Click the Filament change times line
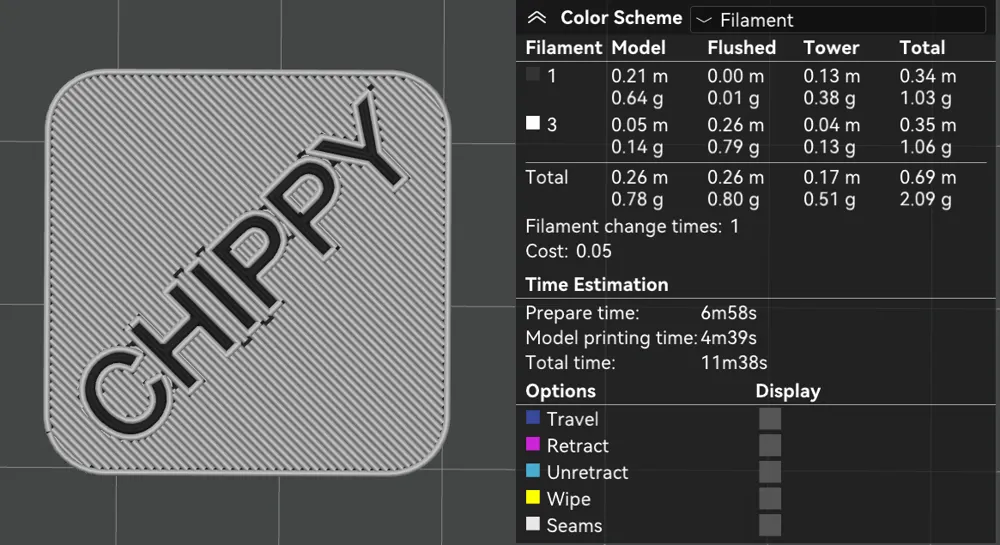The width and height of the screenshot is (1000, 545). coord(632,226)
